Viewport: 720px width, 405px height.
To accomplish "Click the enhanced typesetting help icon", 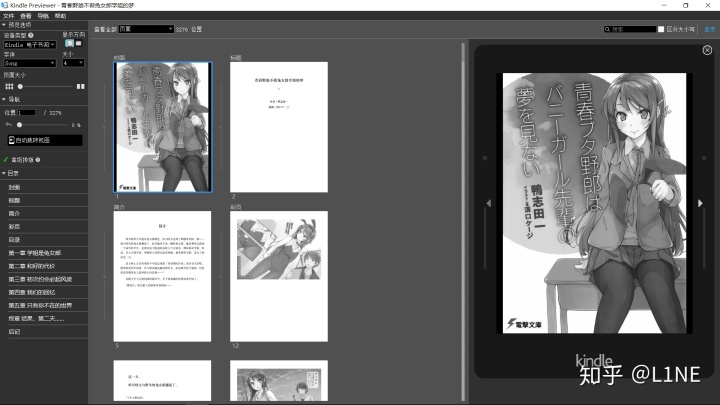I will tap(38, 160).
